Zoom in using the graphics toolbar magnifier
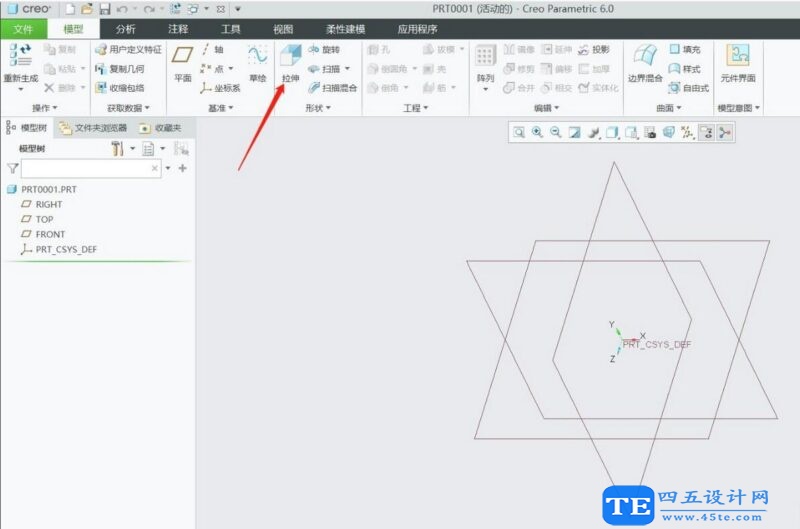Screen dimensions: 800x529 tap(537, 132)
